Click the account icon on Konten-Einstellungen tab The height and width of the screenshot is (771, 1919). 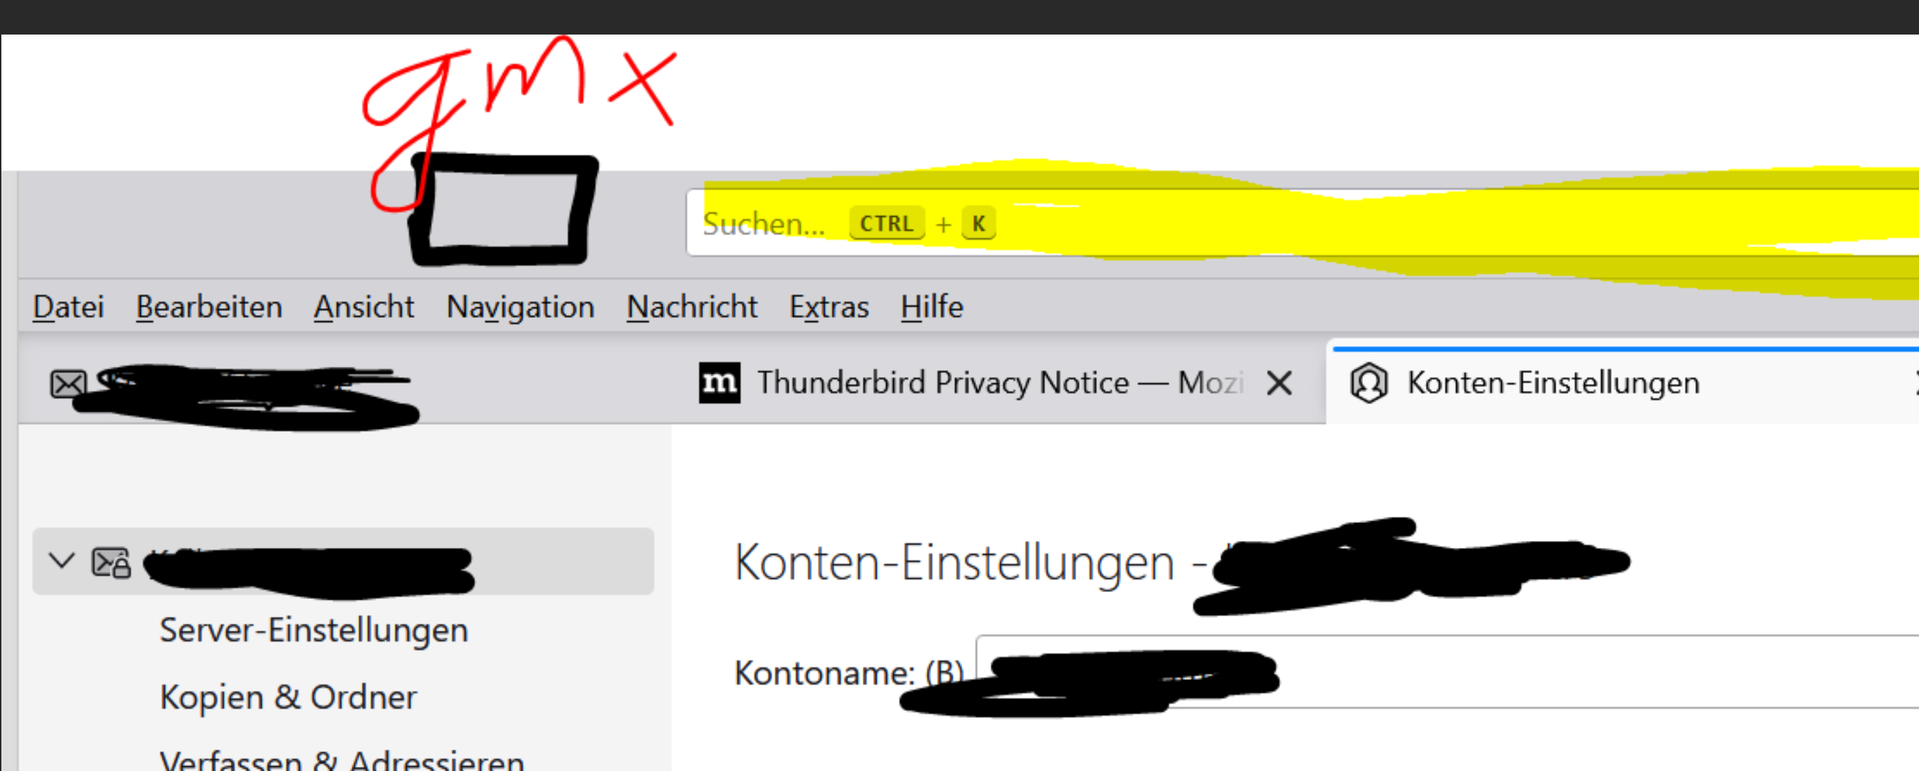[1369, 383]
